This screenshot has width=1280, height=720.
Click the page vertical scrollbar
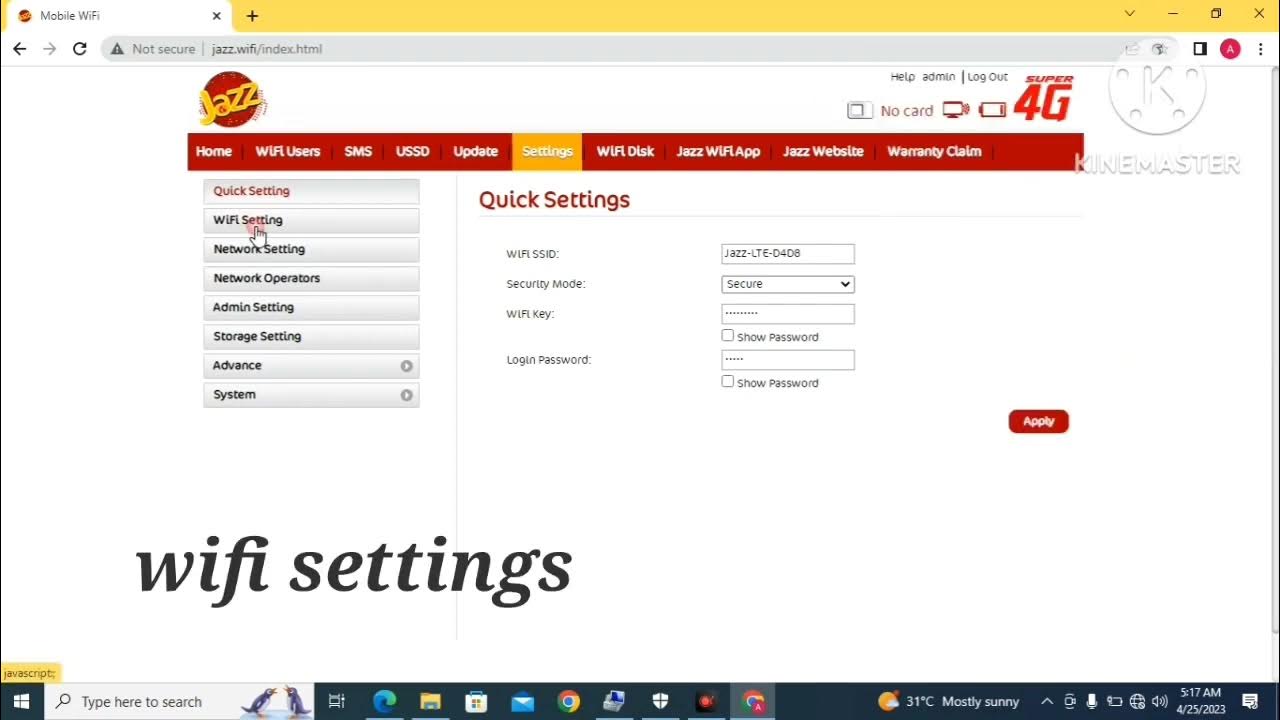(x=1274, y=350)
